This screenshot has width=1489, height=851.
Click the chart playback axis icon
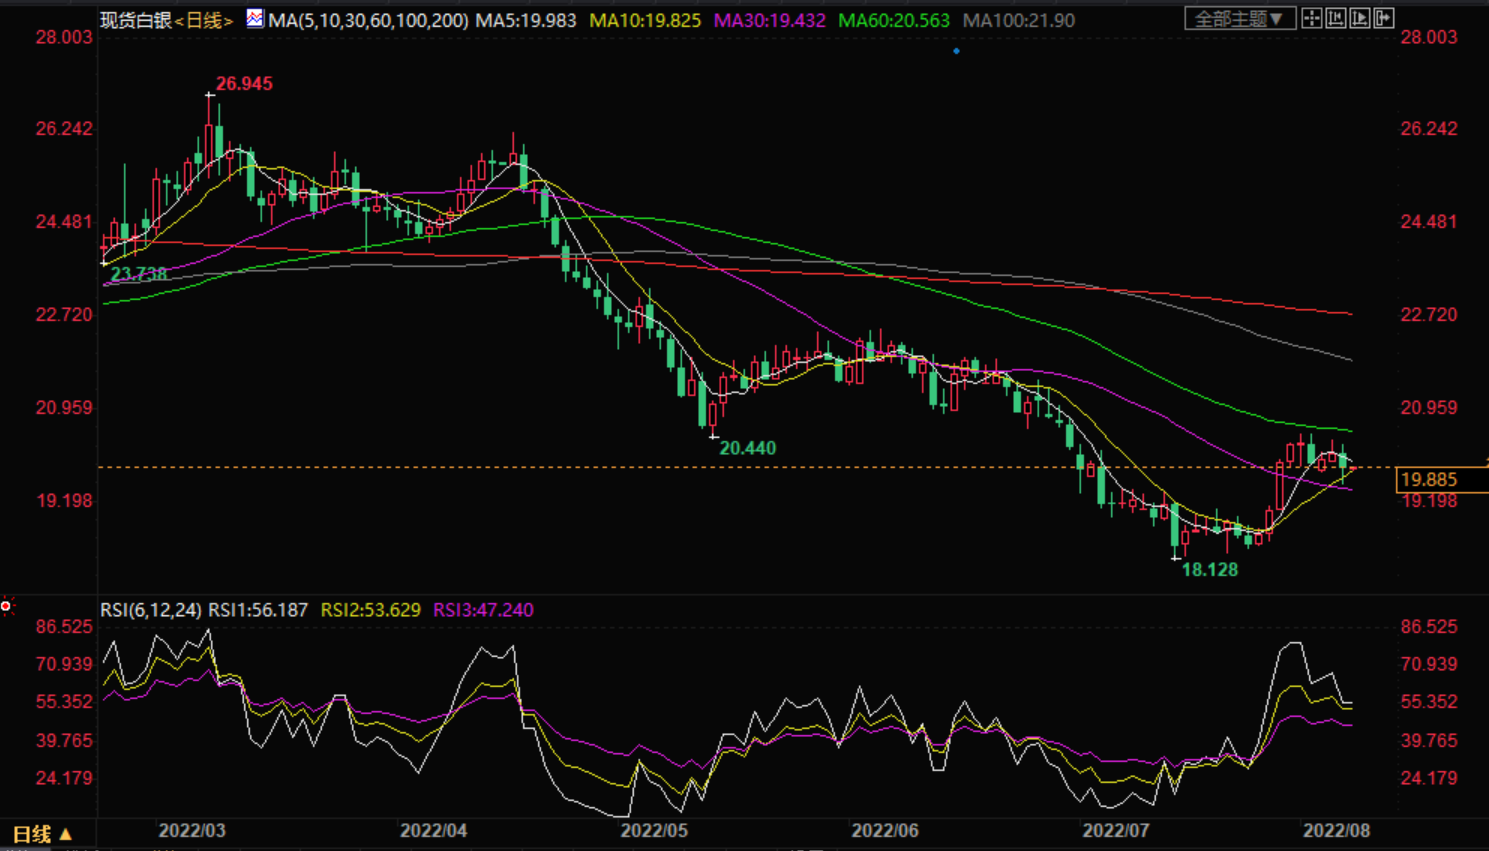click(1360, 19)
